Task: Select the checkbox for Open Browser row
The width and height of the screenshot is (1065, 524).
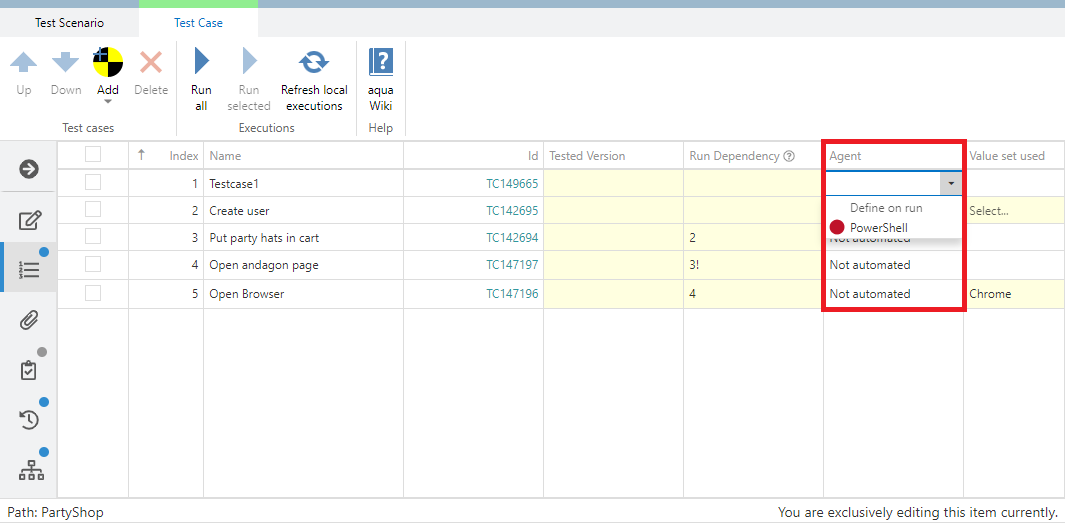Action: (x=93, y=293)
